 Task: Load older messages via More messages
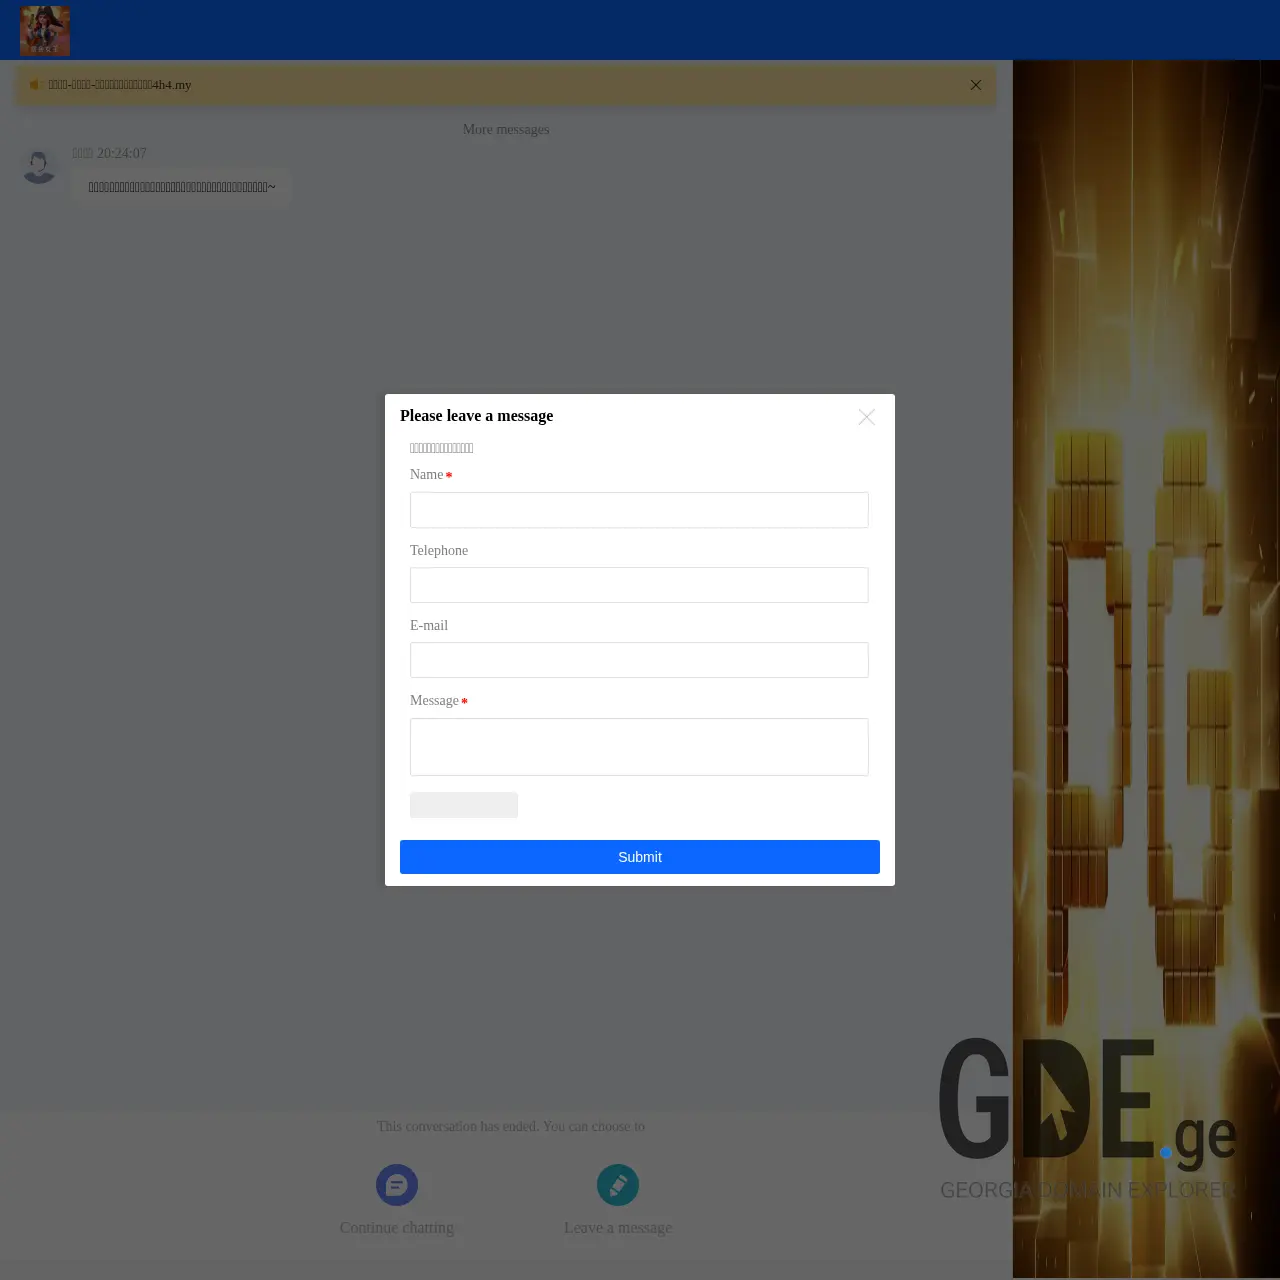[506, 129]
